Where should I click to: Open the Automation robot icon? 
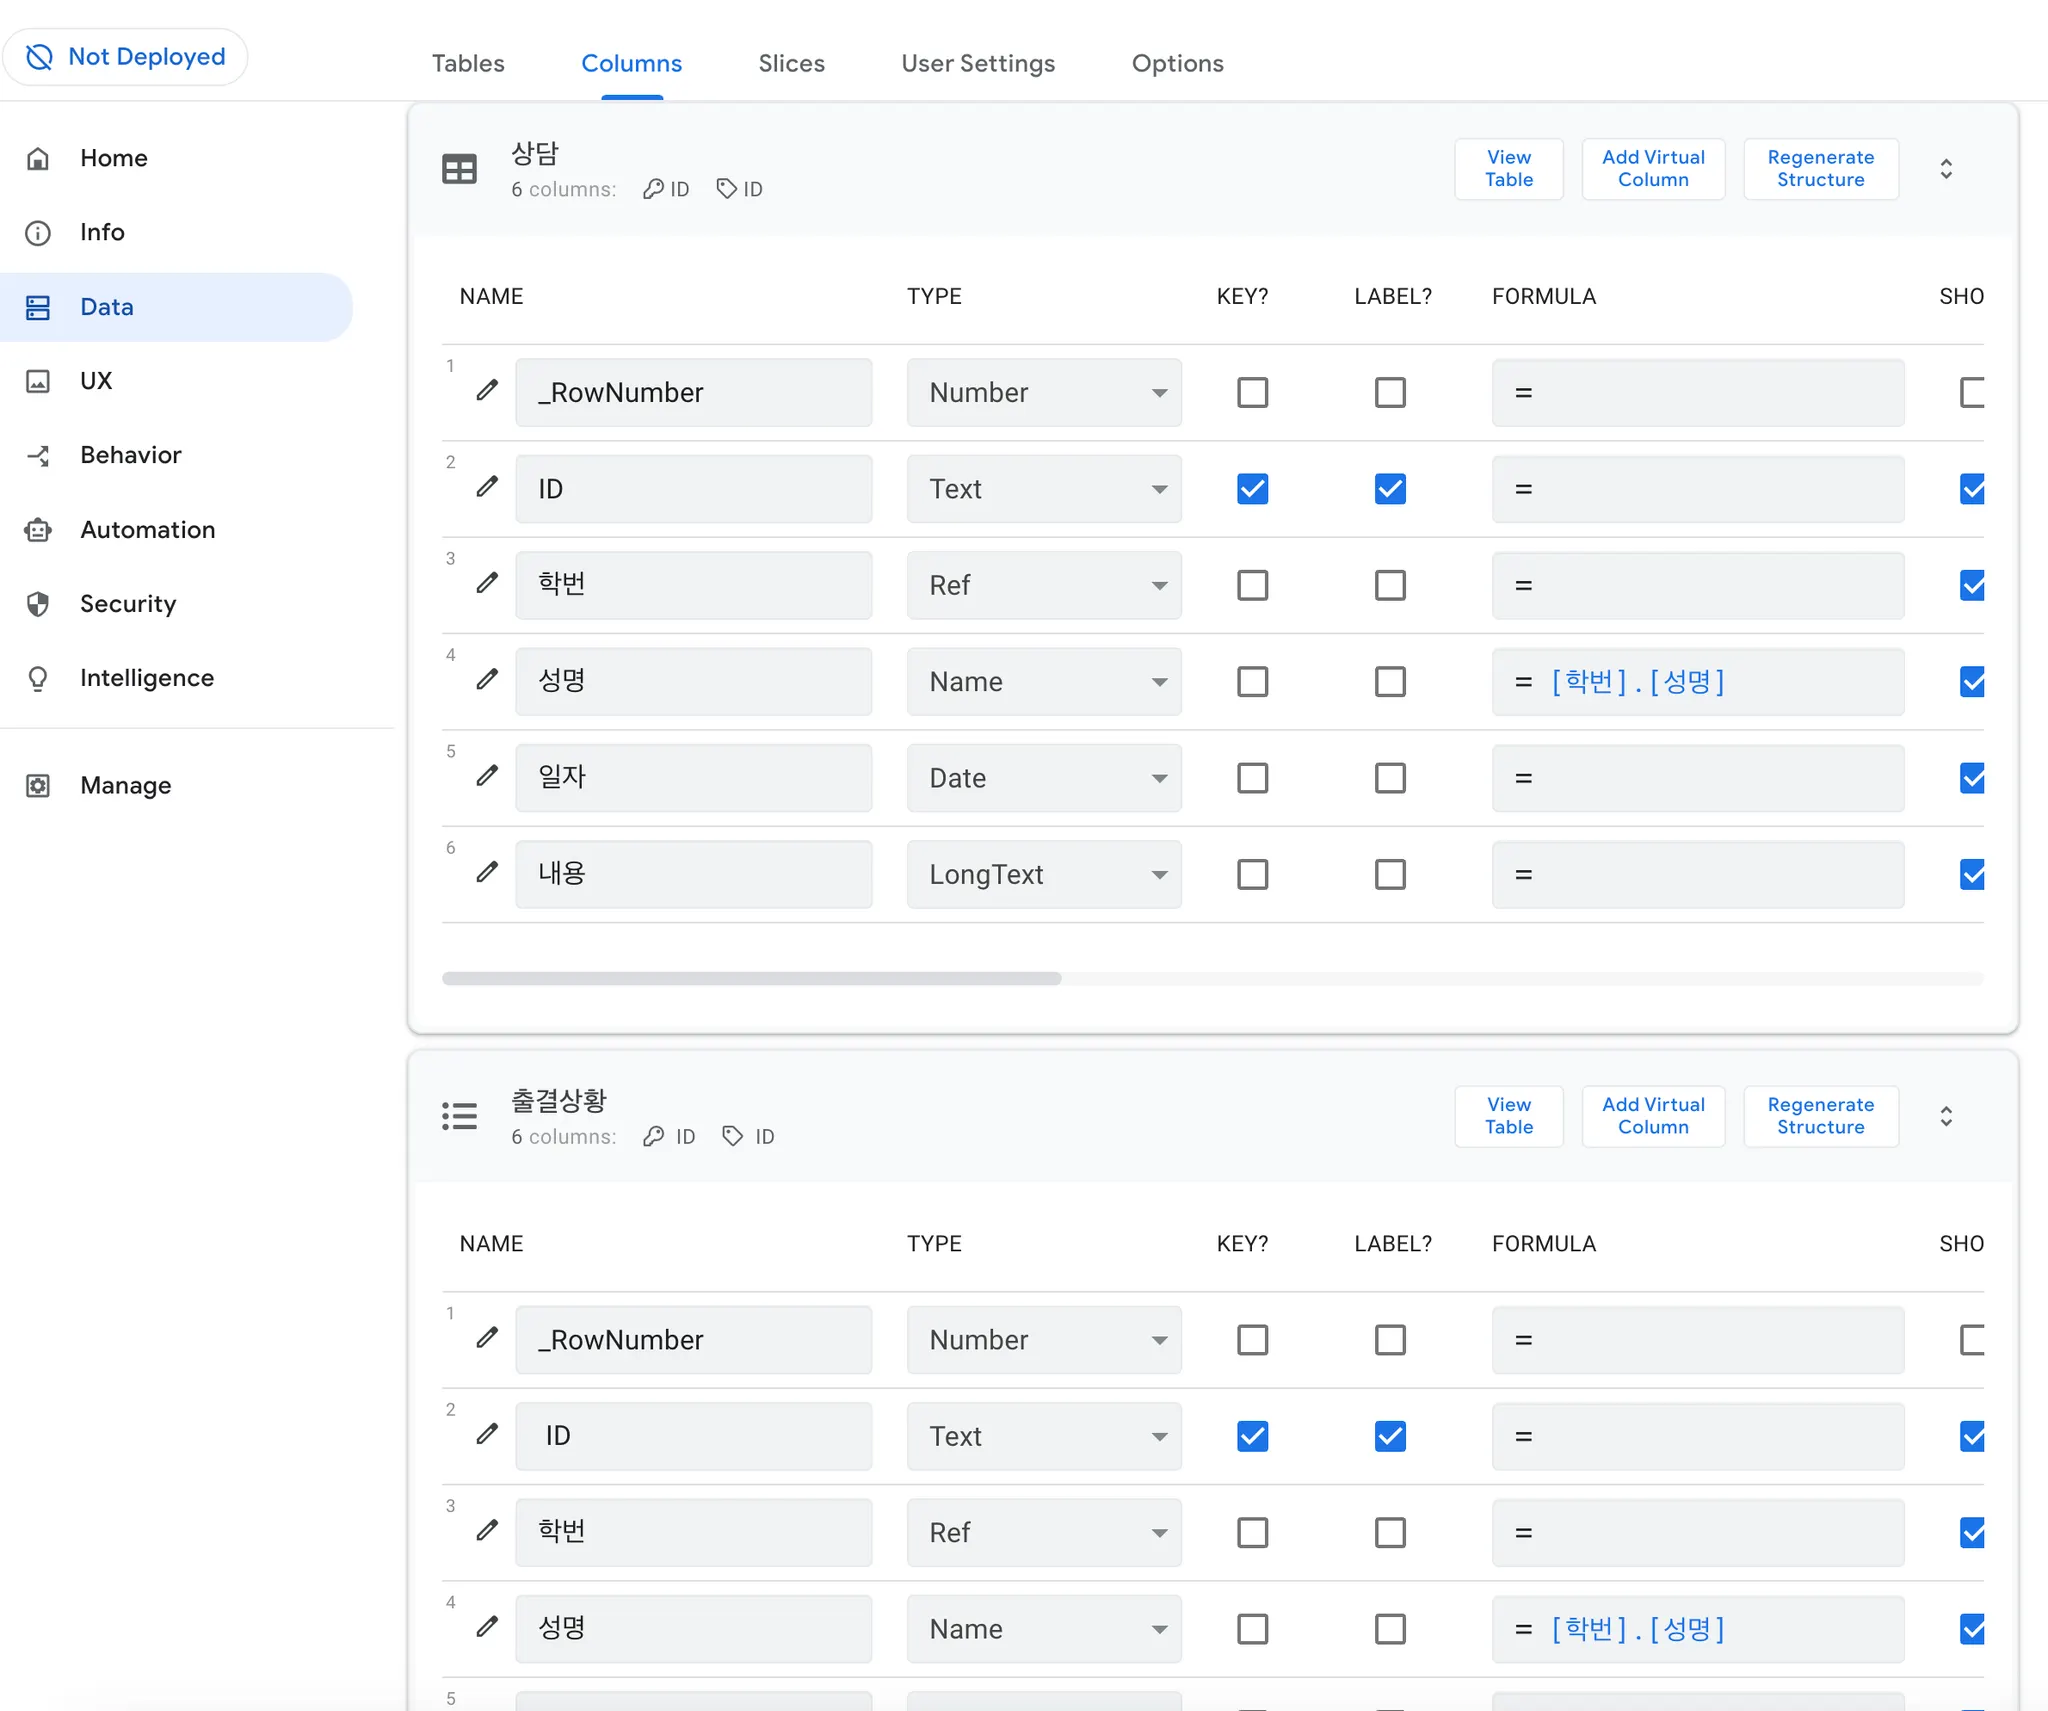coord(38,530)
